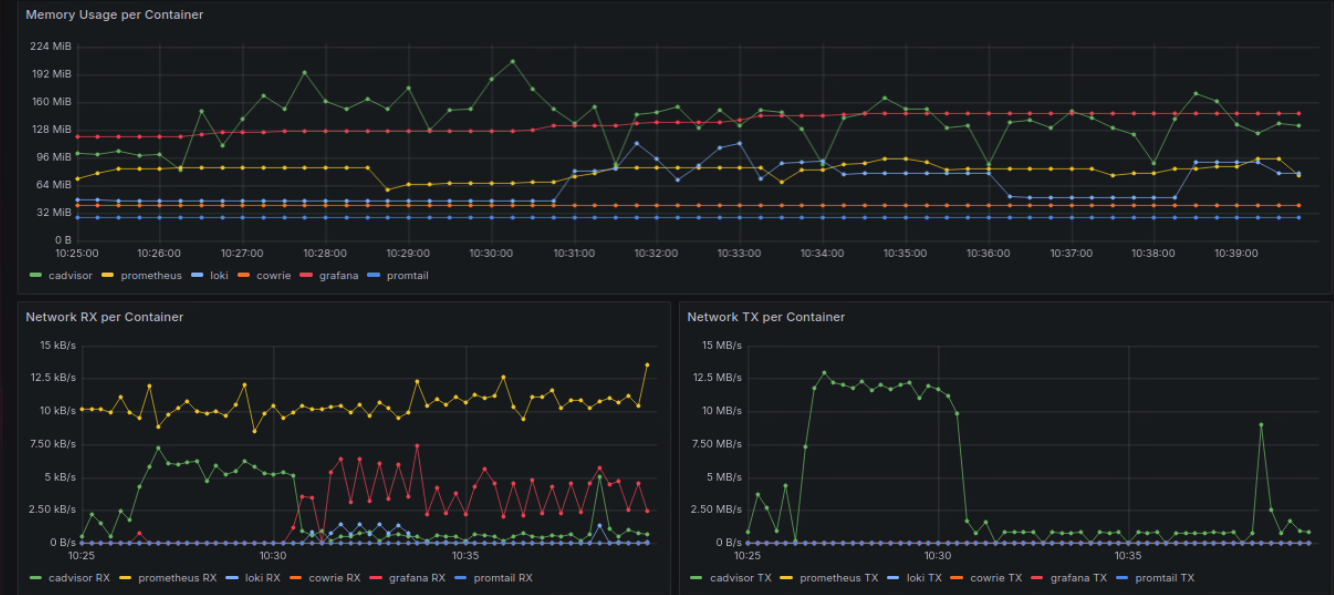The image size is (1334, 595).
Task: Click the 224 MiB y-axis label
Action: [x=52, y=46]
